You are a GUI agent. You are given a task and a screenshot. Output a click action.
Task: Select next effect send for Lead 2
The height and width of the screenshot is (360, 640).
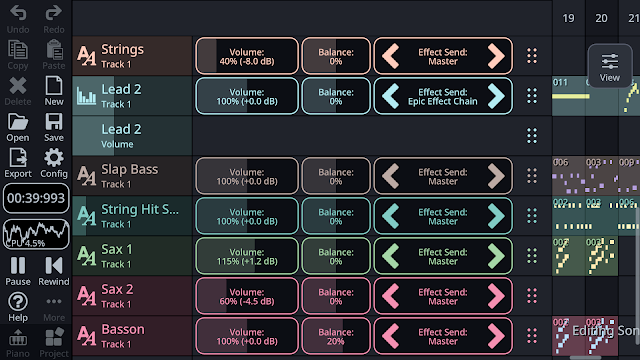(496, 96)
